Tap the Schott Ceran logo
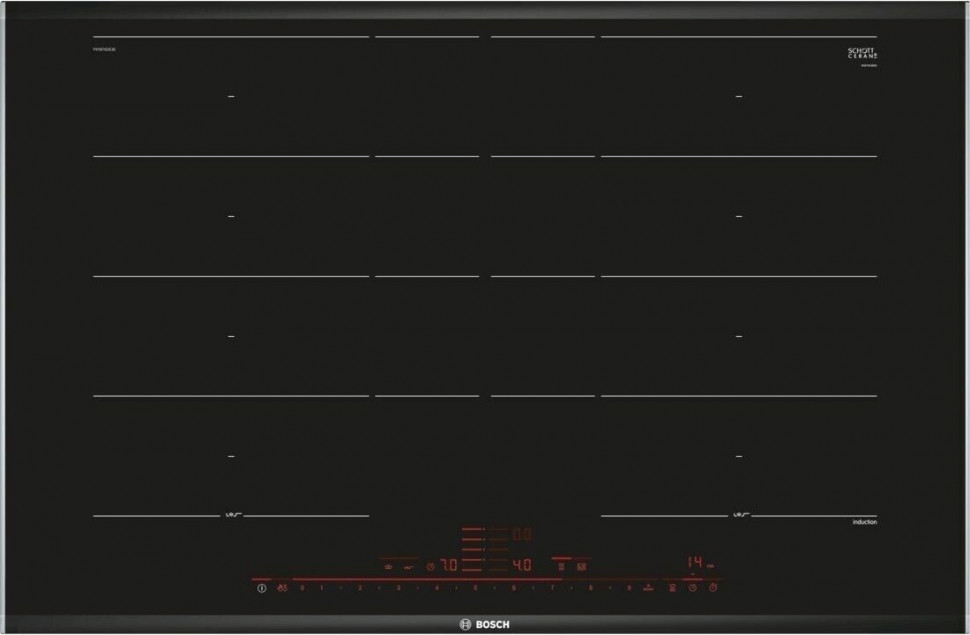The width and height of the screenshot is (970, 635). [x=862, y=53]
